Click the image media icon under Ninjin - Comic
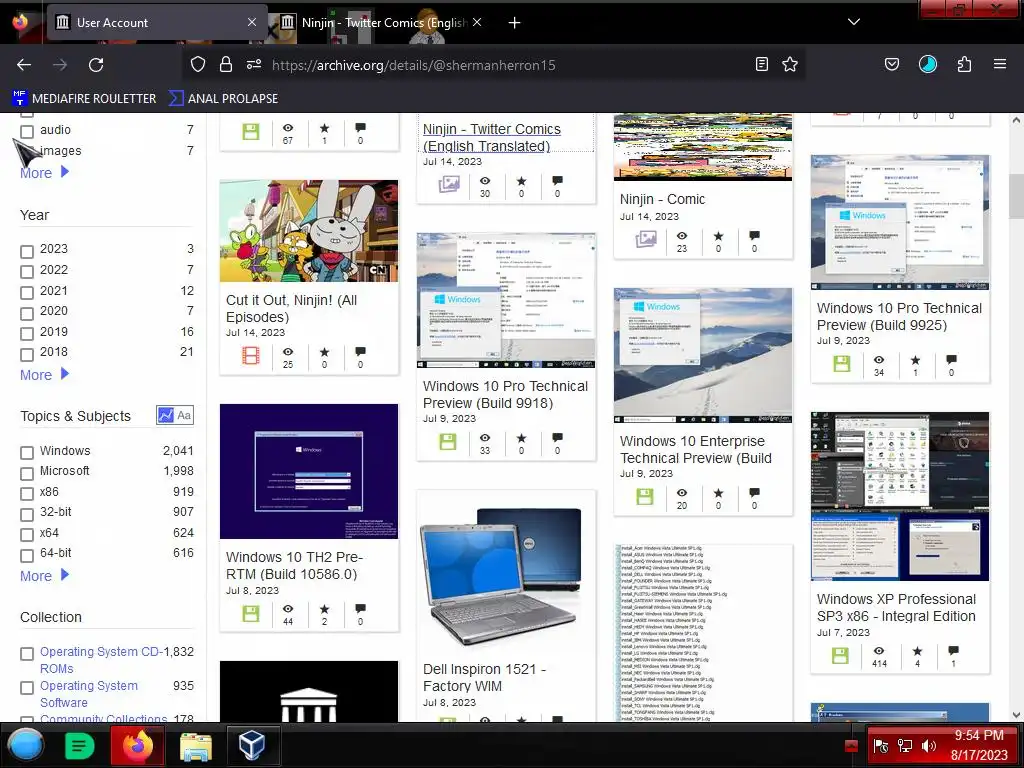1024x768 pixels. click(646, 240)
